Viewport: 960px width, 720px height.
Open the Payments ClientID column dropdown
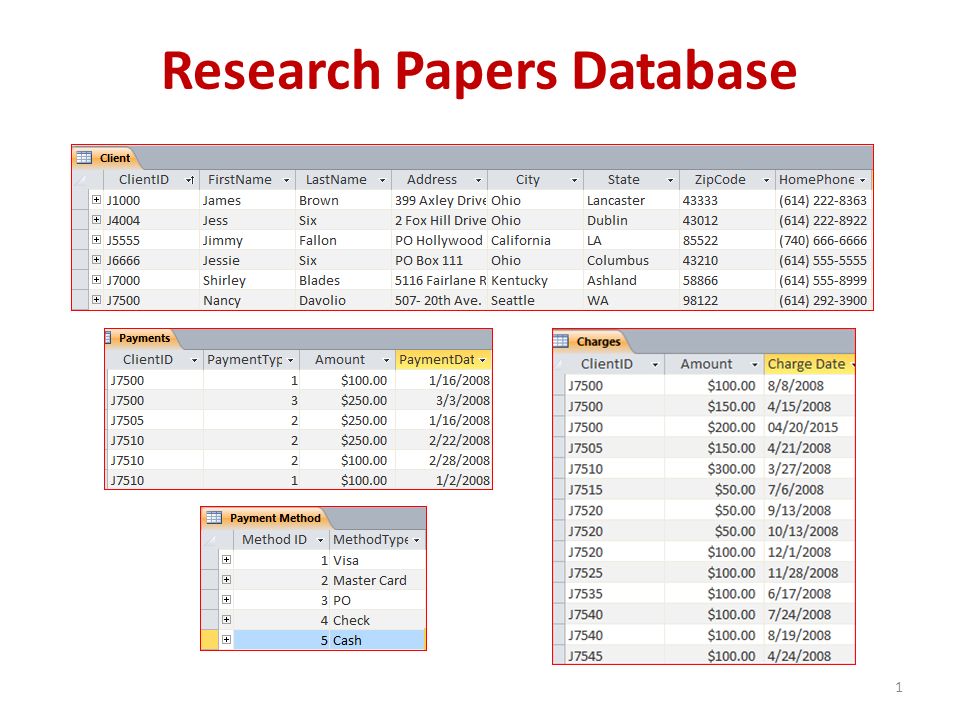(x=194, y=360)
